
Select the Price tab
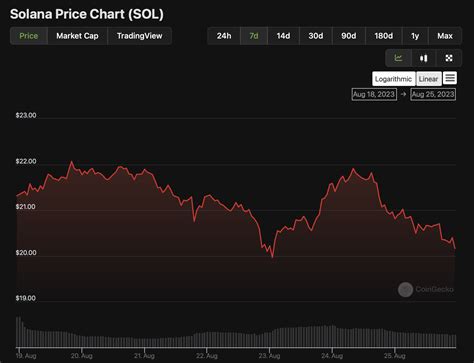pyautogui.click(x=29, y=36)
